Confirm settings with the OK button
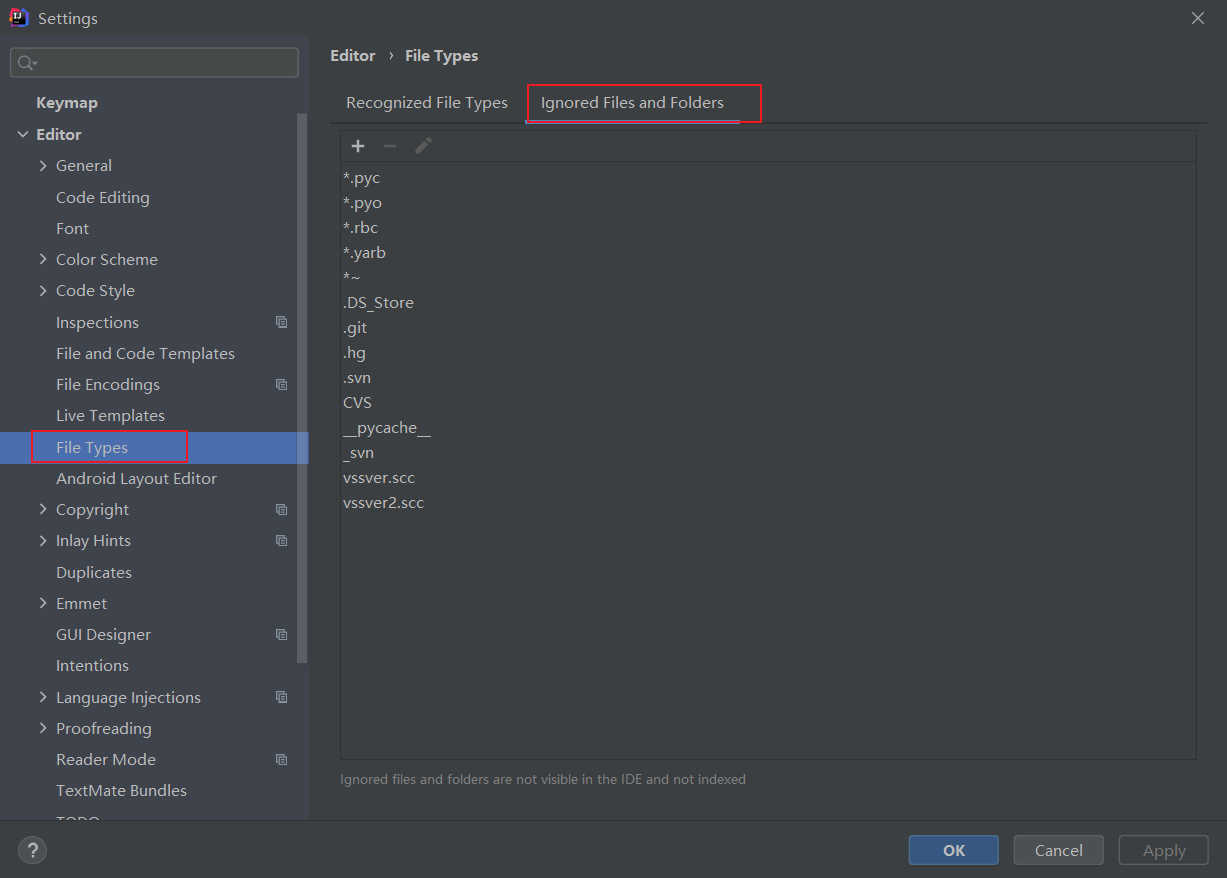The width and height of the screenshot is (1227, 878). (953, 850)
